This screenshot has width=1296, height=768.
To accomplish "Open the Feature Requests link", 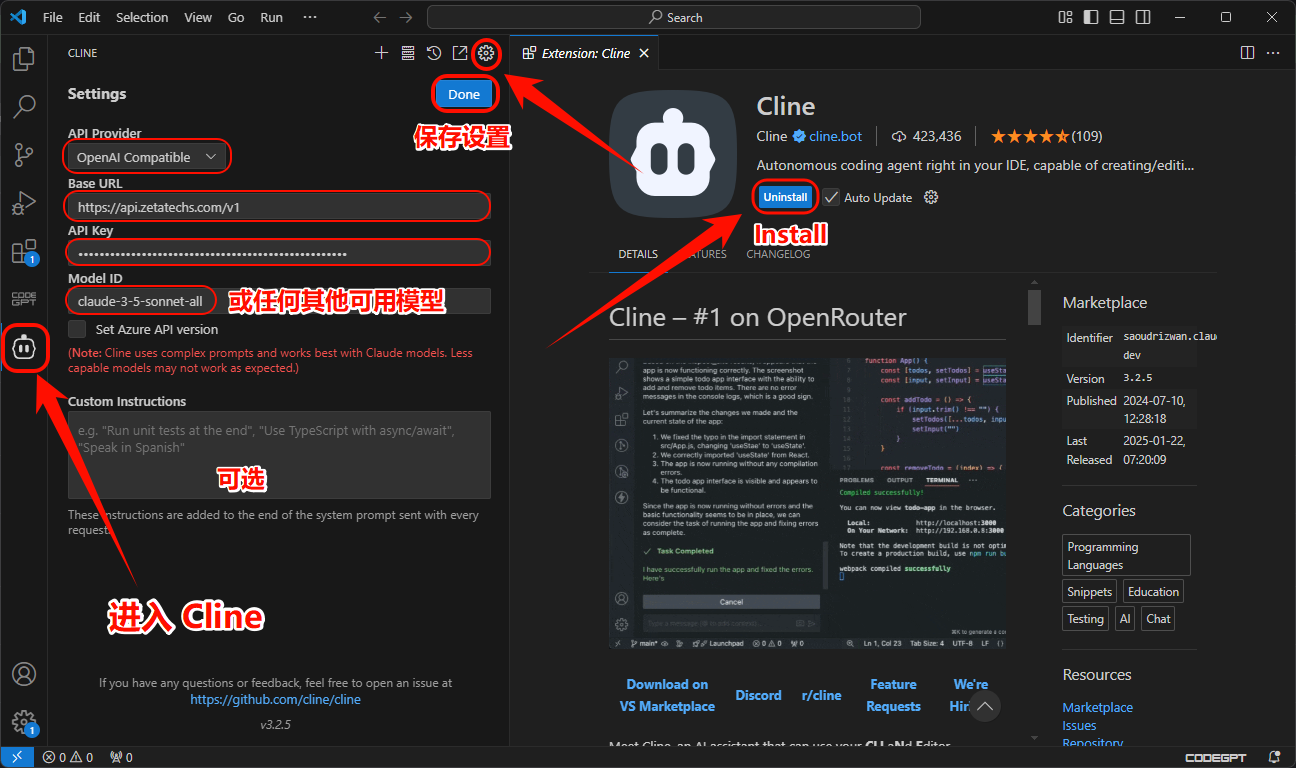I will pos(893,695).
